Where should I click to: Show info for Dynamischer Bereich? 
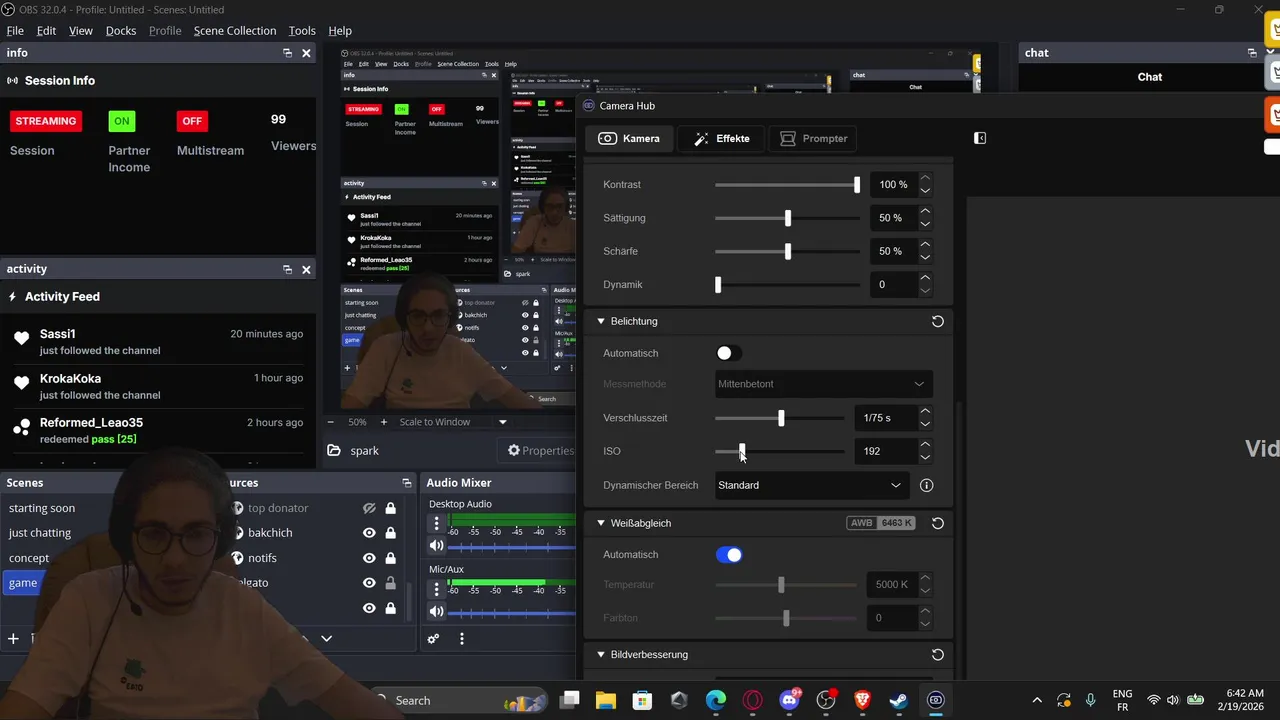click(927, 485)
